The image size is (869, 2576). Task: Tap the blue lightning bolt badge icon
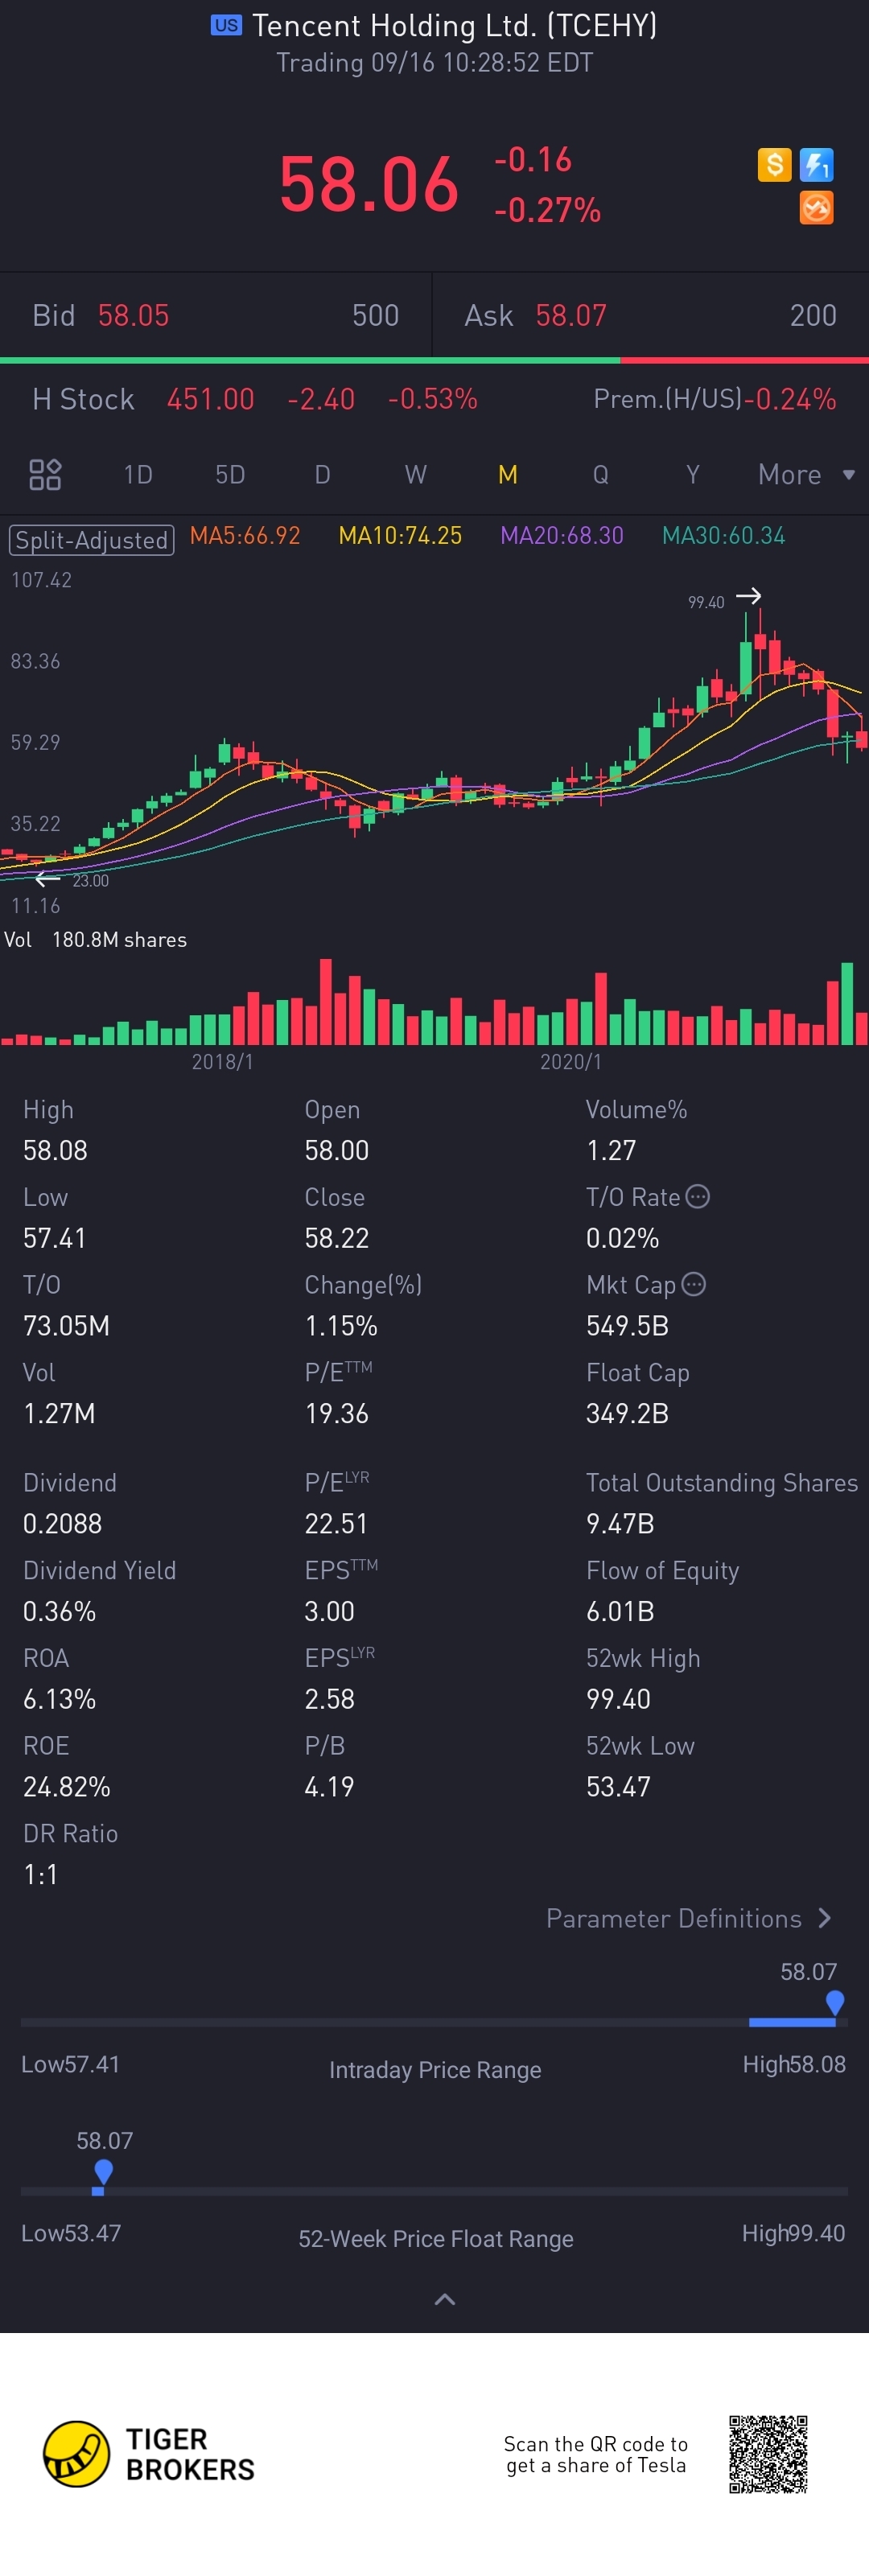pyautogui.click(x=817, y=164)
